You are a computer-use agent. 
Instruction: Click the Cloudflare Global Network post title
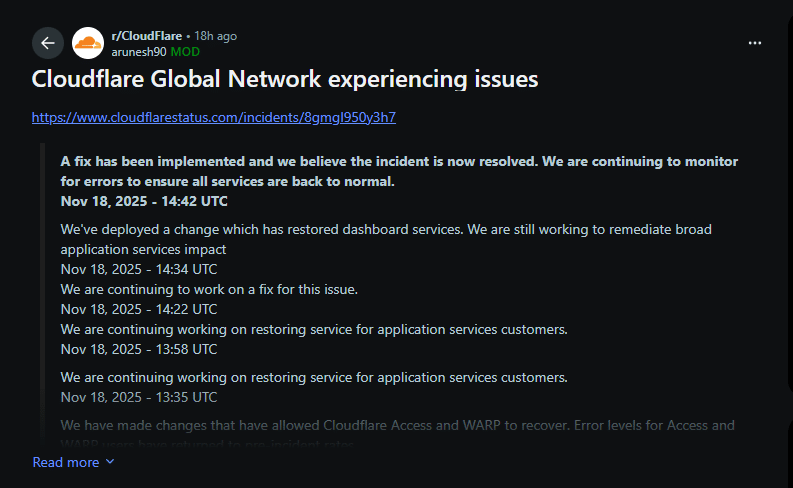click(285, 80)
